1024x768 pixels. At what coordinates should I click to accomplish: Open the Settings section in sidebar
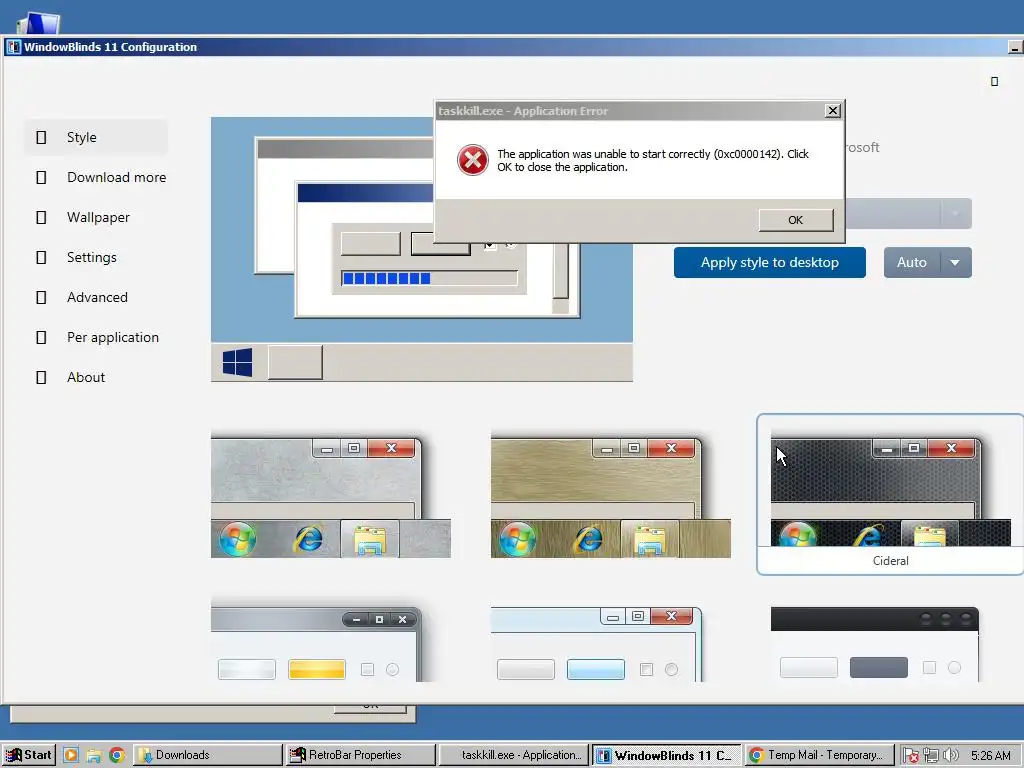coord(96,257)
